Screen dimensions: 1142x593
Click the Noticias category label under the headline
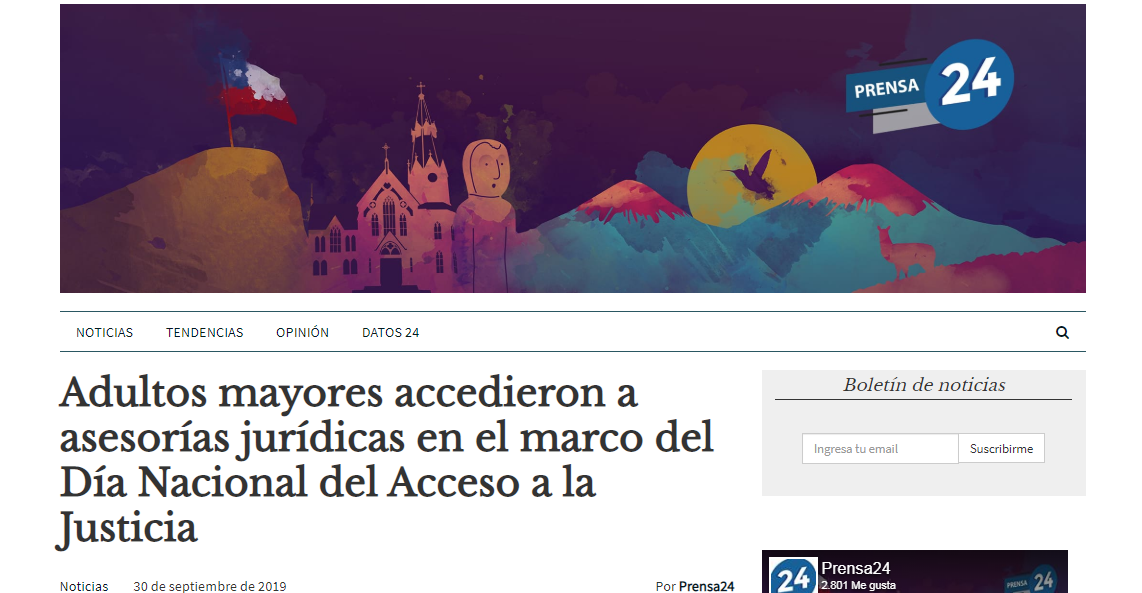click(83, 586)
